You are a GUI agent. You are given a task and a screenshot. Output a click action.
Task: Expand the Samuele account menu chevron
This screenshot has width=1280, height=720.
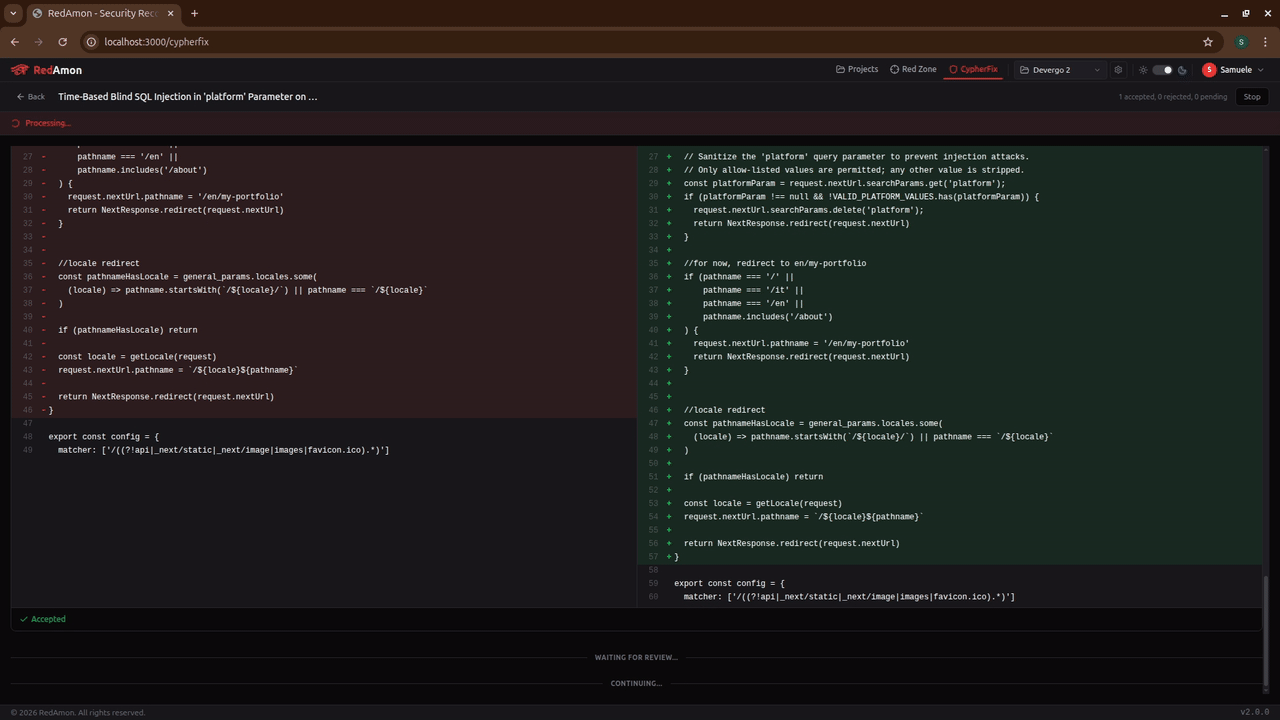(1259, 69)
